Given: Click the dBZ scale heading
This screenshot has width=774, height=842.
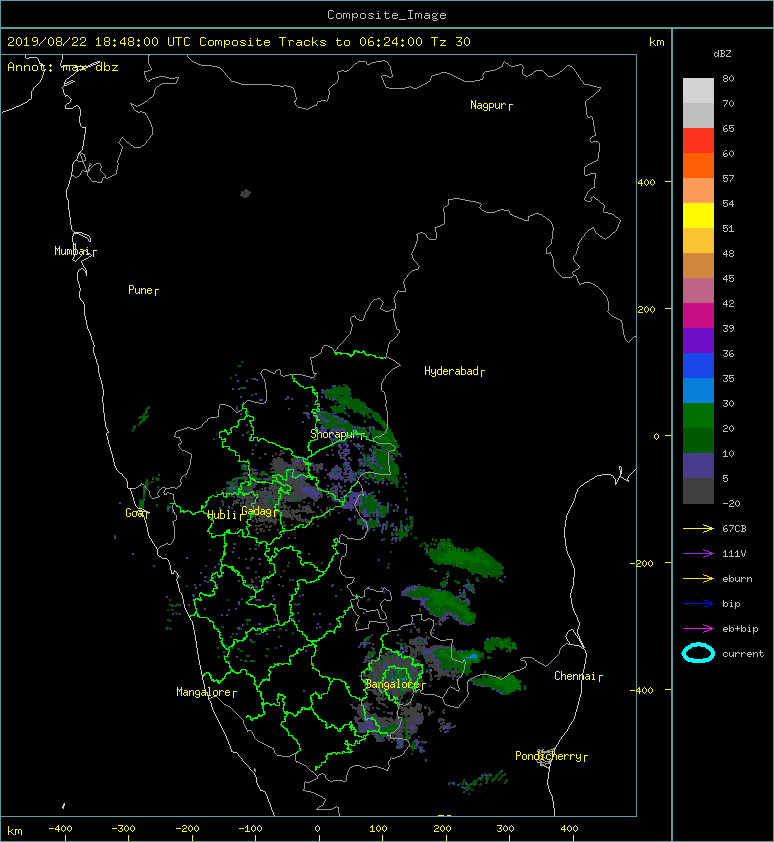Looking at the screenshot, I should pos(722,54).
